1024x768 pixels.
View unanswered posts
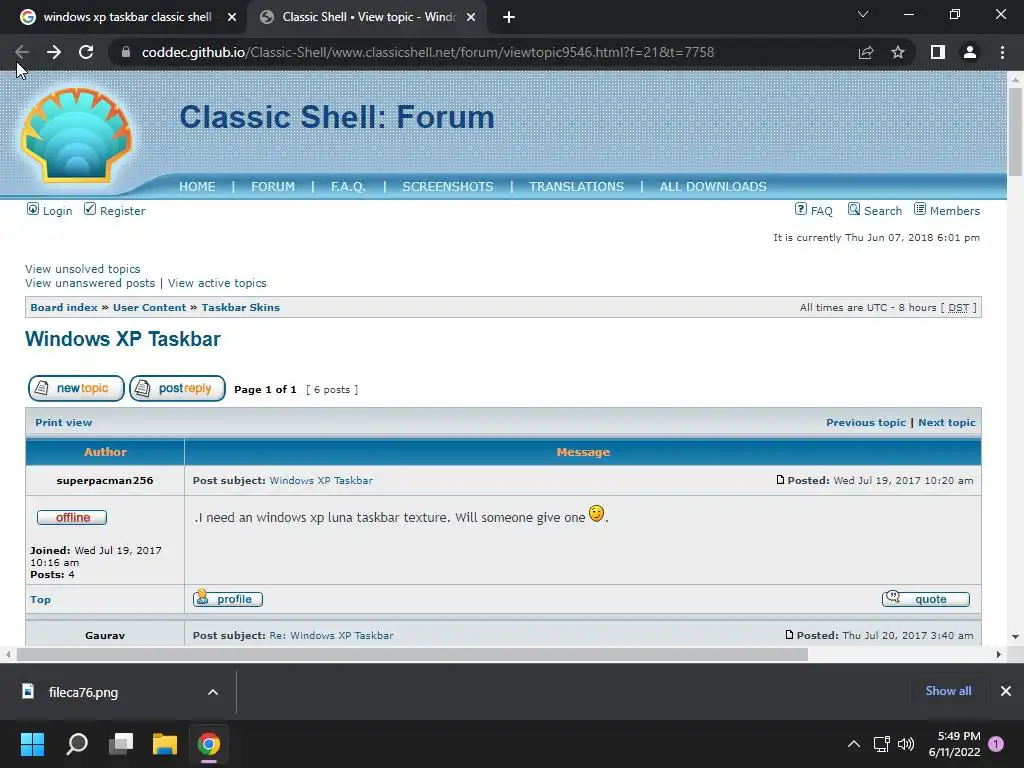tap(90, 283)
